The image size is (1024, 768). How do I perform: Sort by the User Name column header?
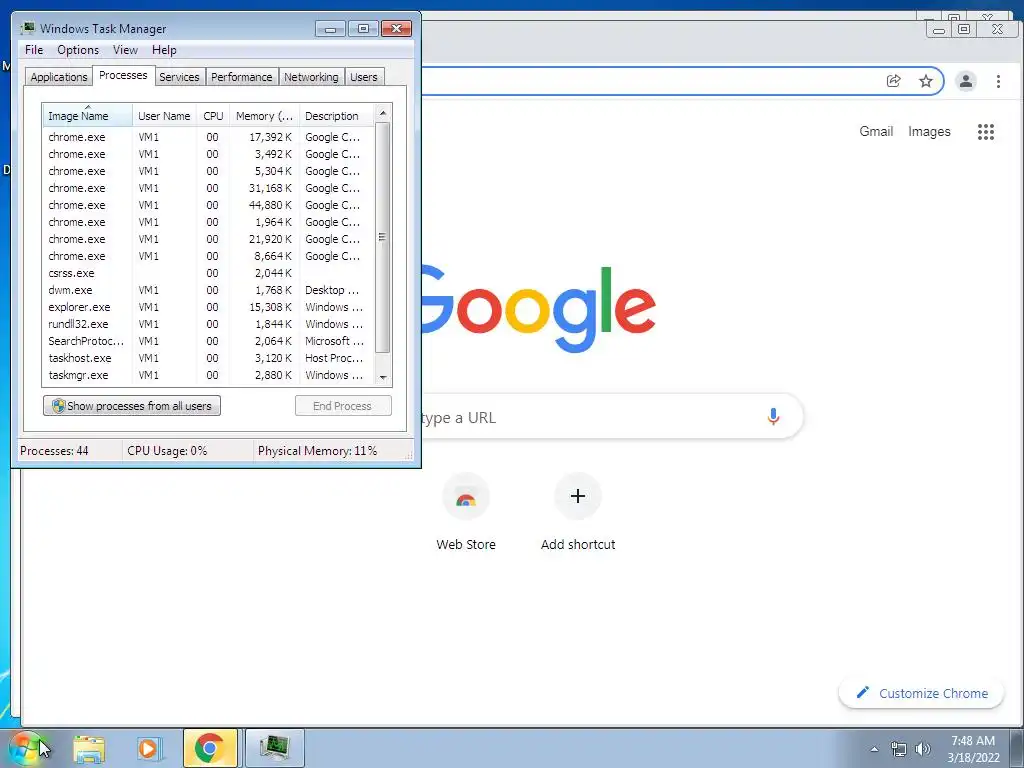(x=164, y=116)
